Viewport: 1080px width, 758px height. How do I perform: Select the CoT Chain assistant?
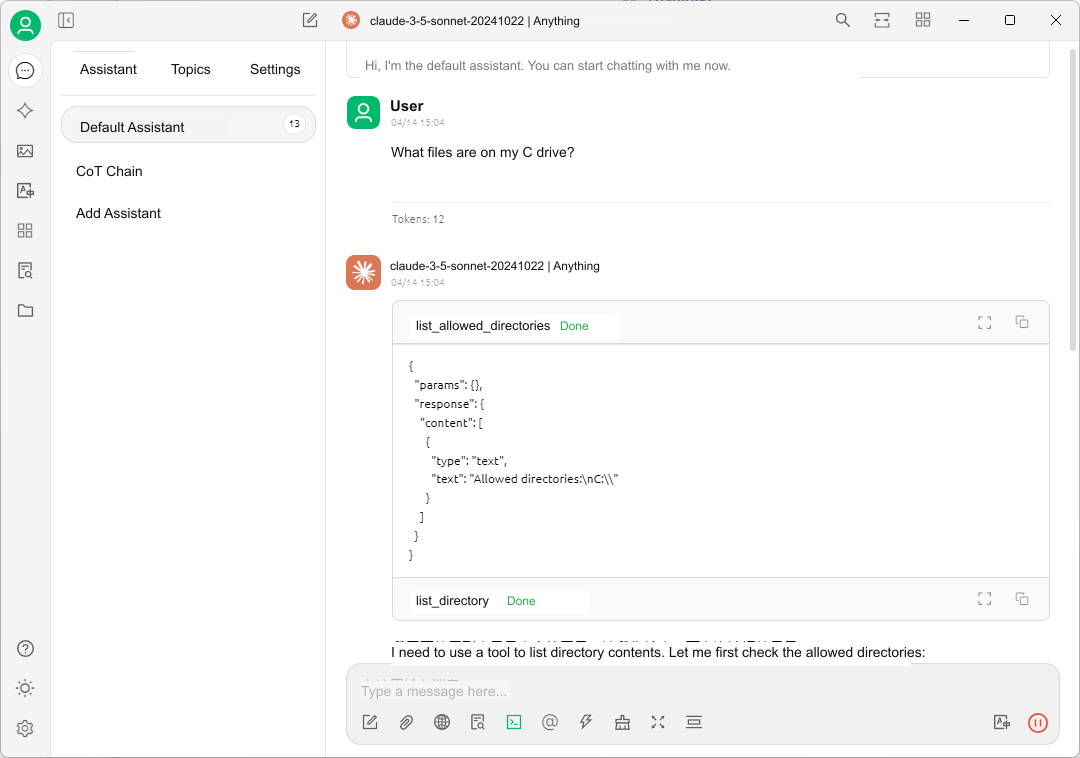(x=109, y=171)
